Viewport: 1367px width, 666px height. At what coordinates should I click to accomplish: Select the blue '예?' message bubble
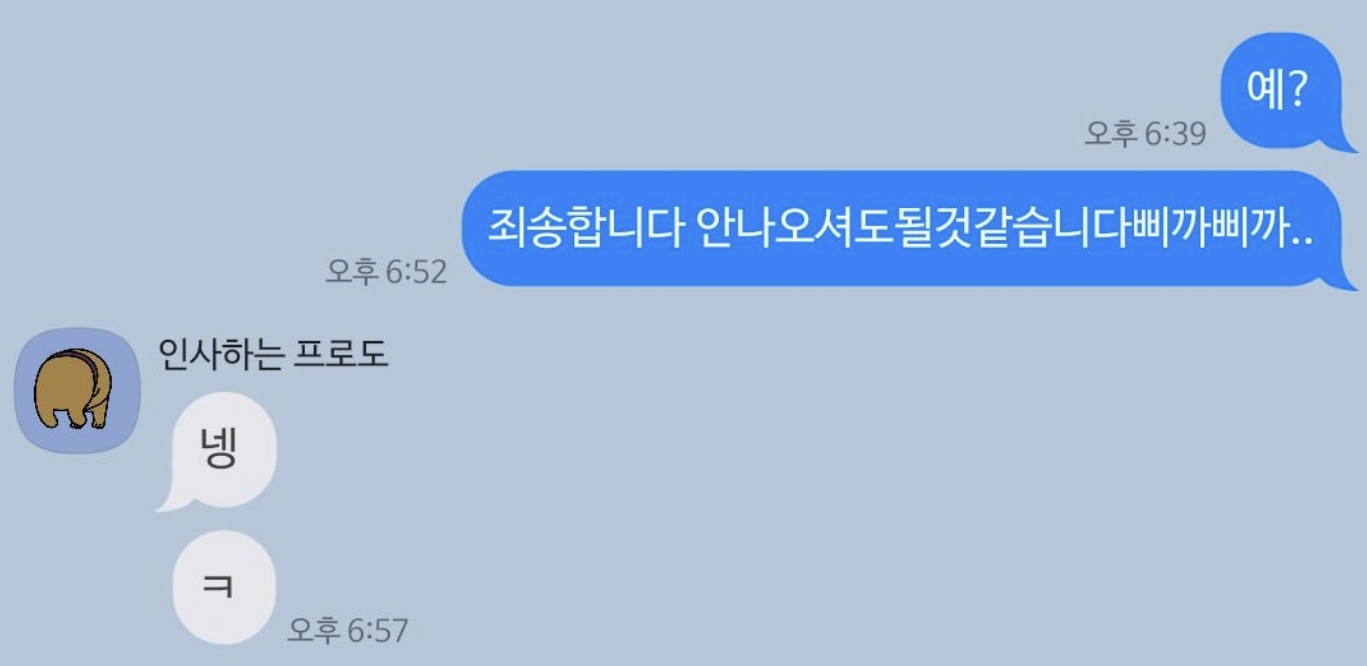(1282, 92)
